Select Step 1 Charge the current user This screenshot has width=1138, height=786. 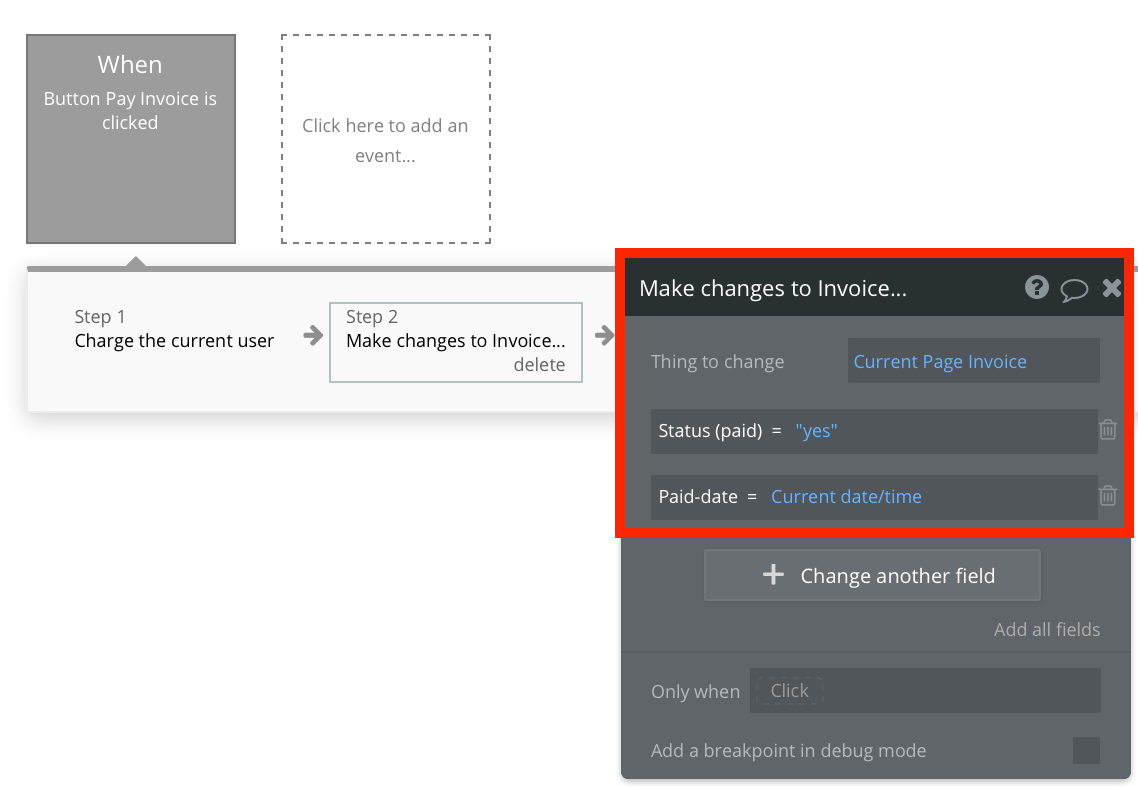174,330
